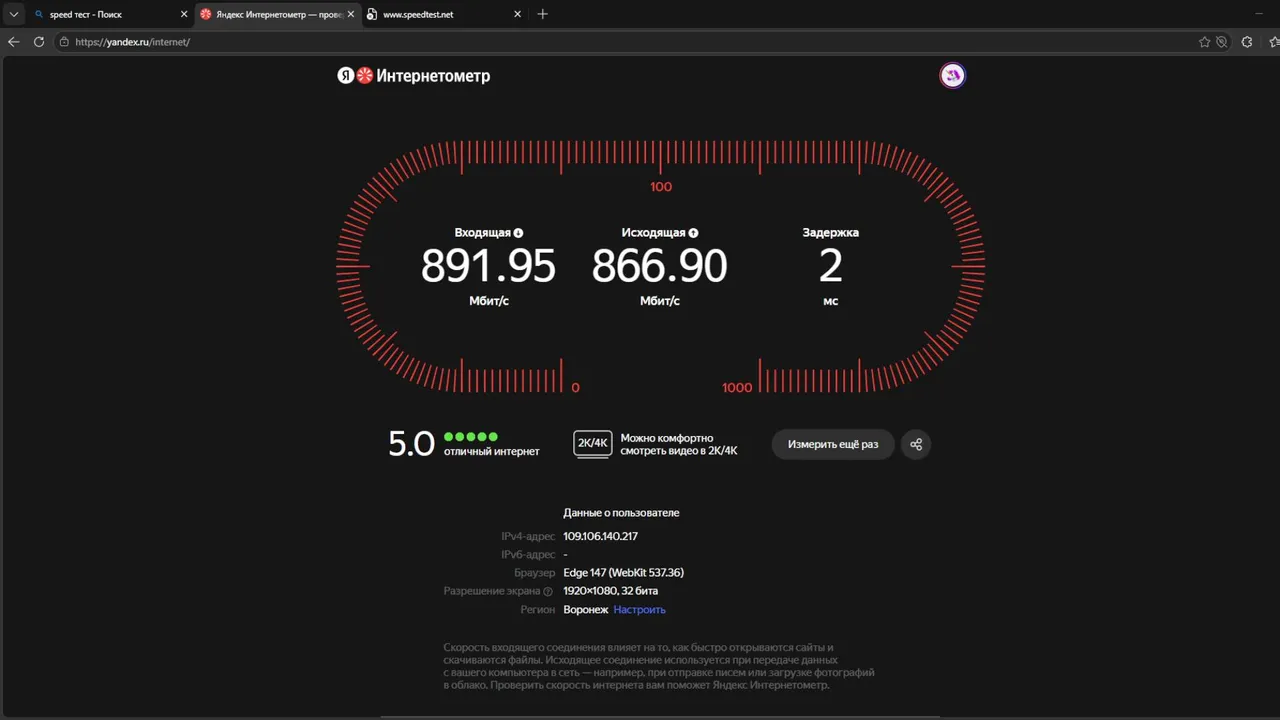Click the region name Воронеж
The height and width of the screenshot is (720, 1280).
[x=585, y=609]
